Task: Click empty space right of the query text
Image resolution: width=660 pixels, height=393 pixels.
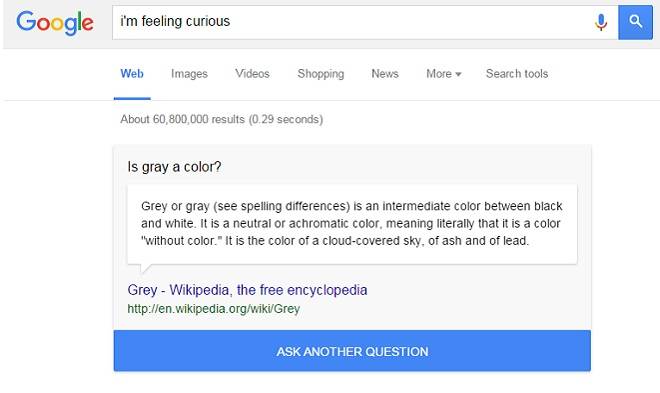Action: [x=408, y=22]
